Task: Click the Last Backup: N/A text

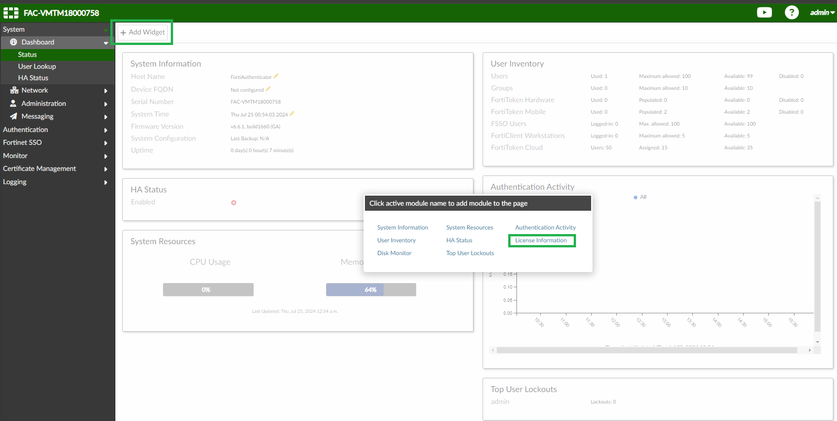Action: click(250, 138)
